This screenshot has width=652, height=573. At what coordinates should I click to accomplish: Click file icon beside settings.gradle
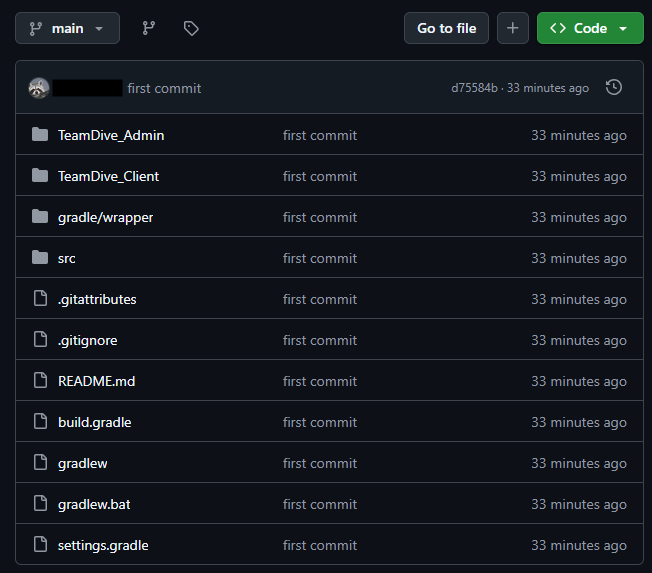click(x=40, y=544)
